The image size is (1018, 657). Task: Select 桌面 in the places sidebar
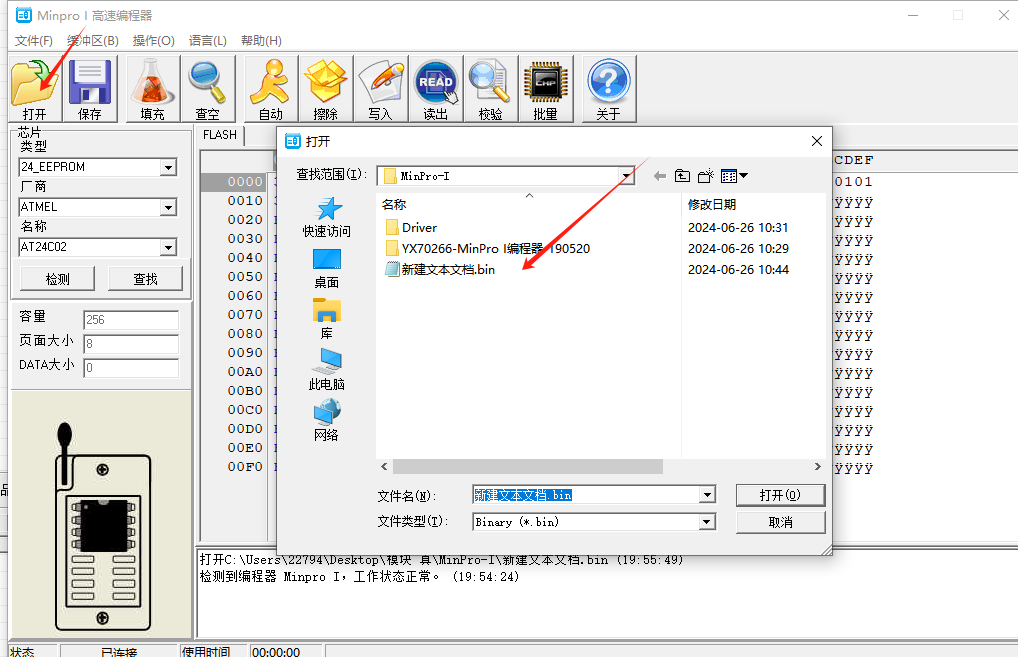327,268
